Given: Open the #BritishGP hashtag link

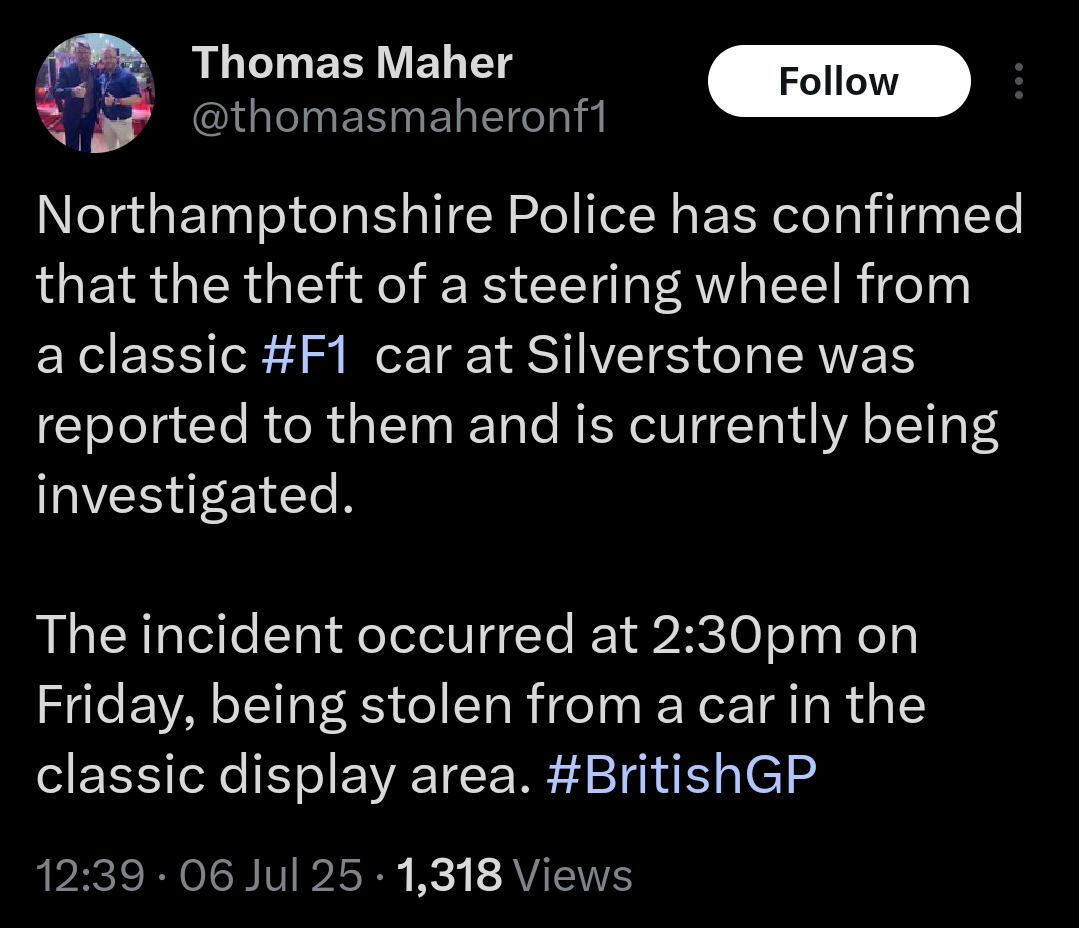Looking at the screenshot, I should [682, 775].
